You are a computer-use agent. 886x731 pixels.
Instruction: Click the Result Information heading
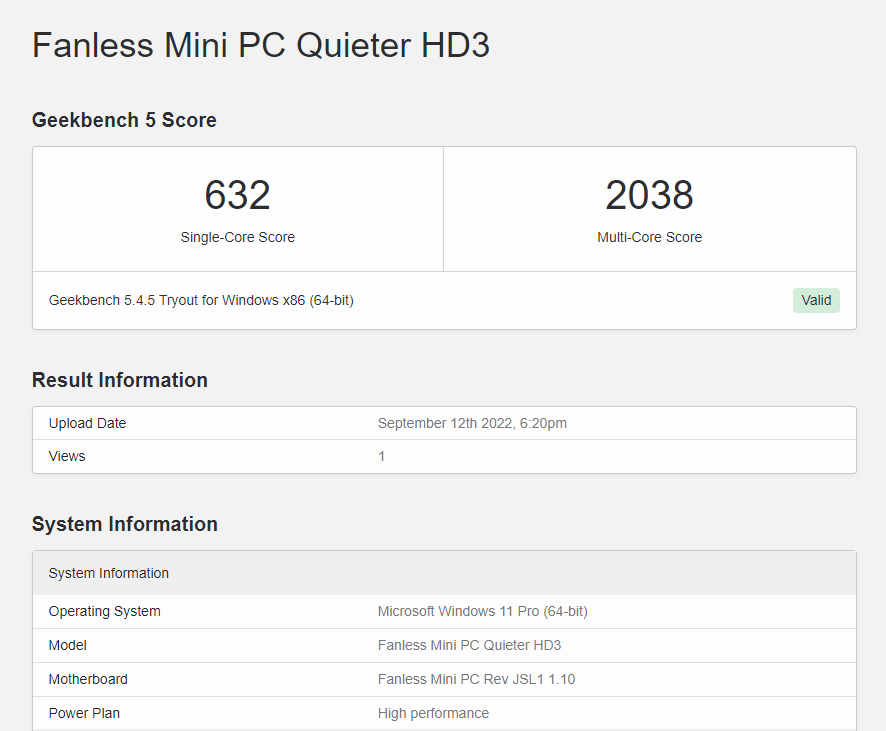click(x=120, y=380)
